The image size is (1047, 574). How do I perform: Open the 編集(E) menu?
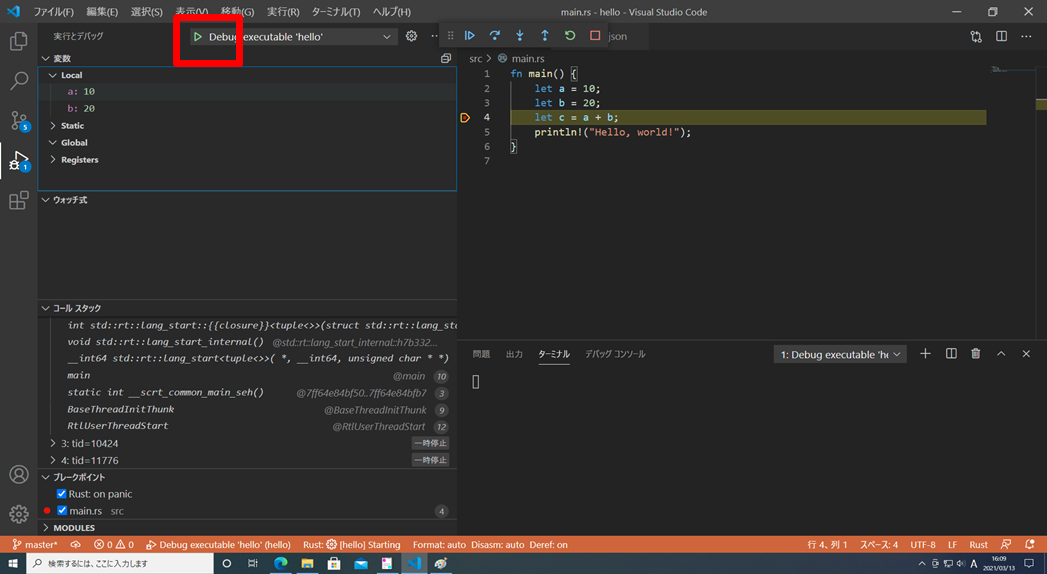point(102,12)
